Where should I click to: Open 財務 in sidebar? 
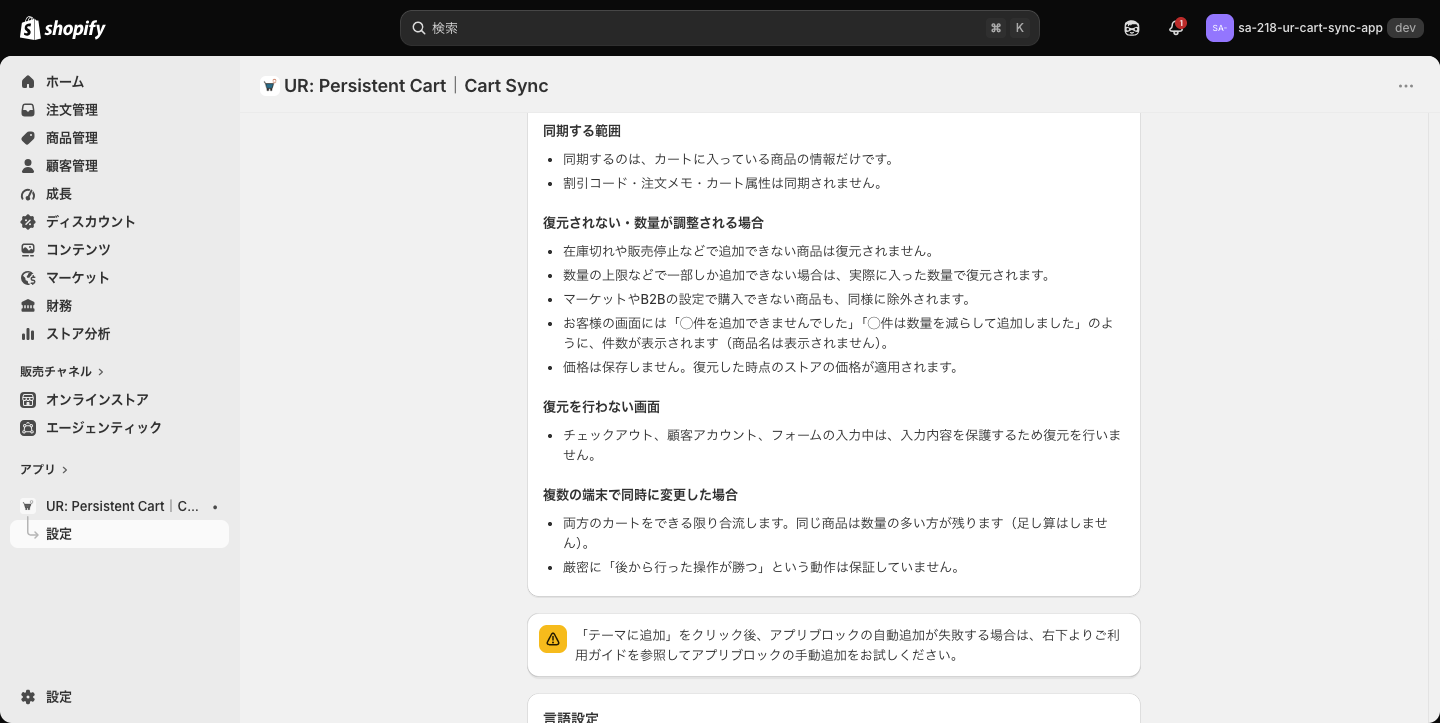click(x=59, y=306)
